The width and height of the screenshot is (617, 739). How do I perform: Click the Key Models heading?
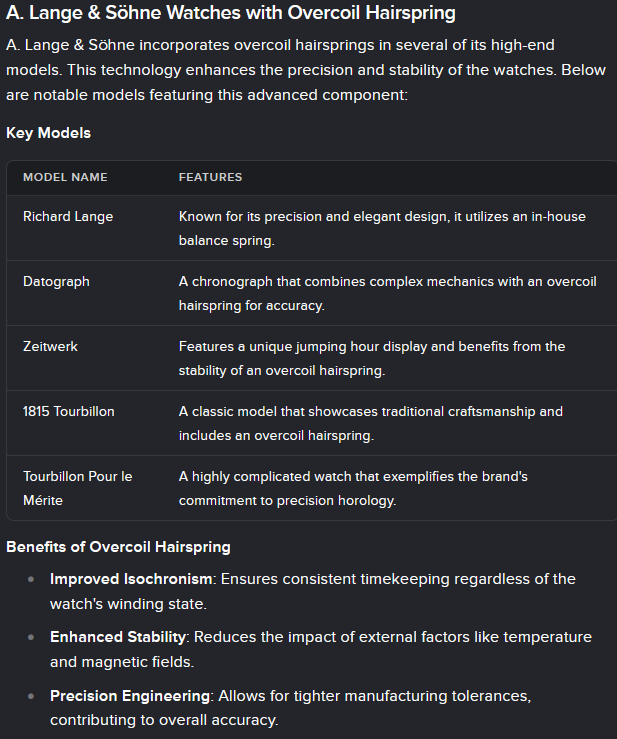[x=48, y=133]
